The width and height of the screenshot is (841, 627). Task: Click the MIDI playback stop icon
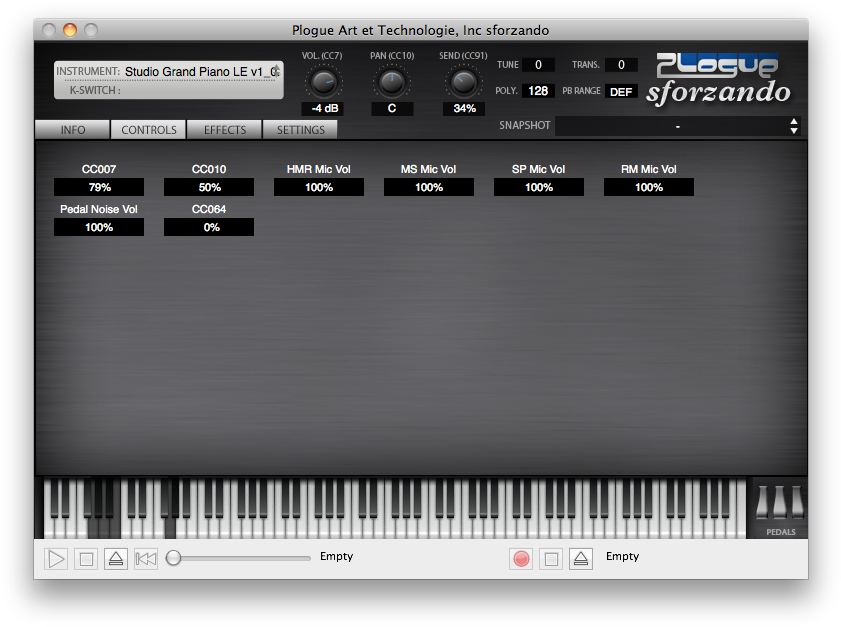pyautogui.click(x=86, y=559)
